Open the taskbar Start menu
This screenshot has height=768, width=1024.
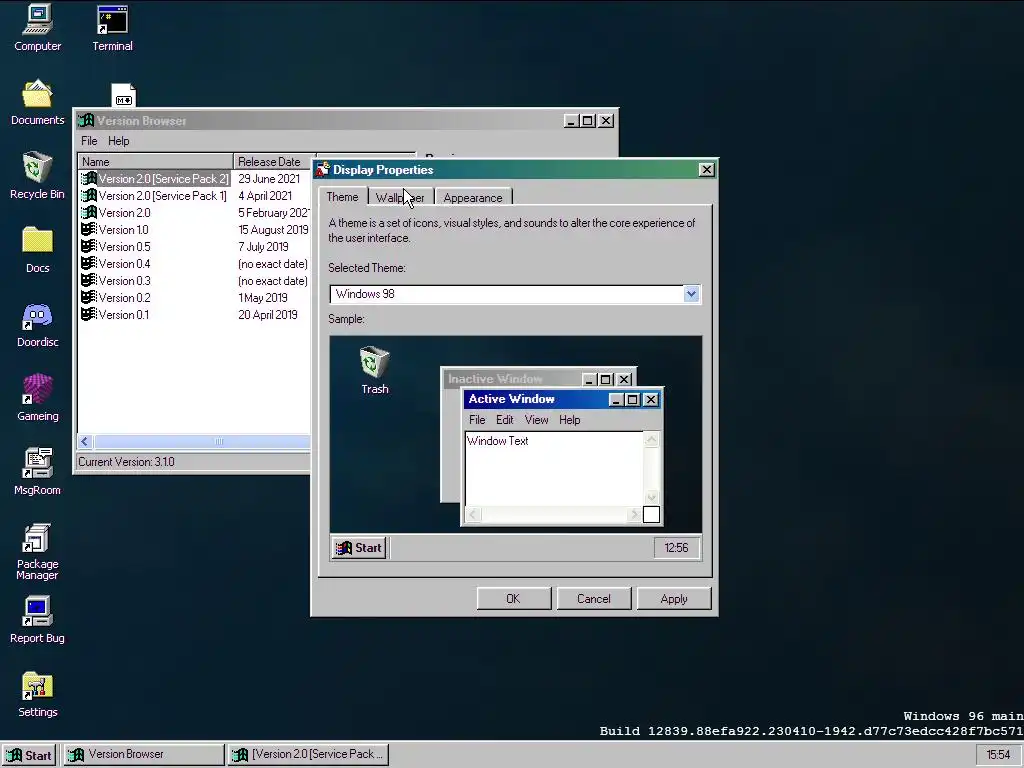click(30, 756)
